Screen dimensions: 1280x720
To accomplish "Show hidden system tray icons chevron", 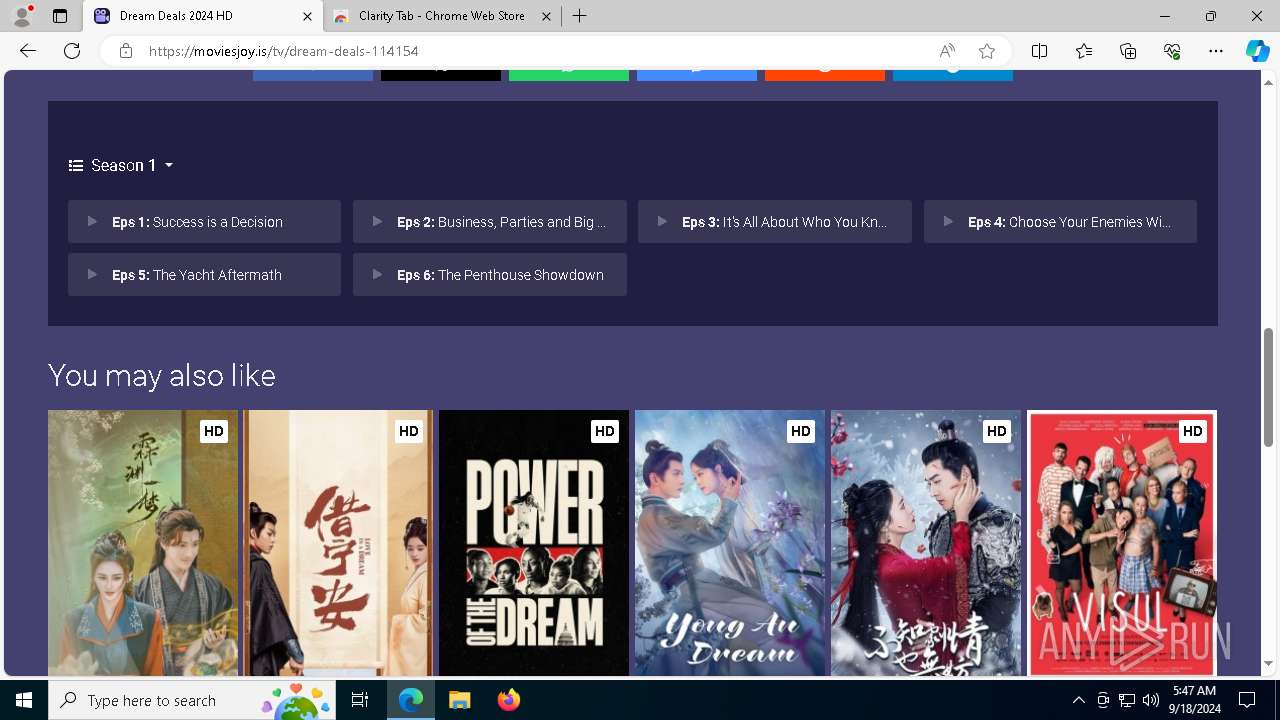I will pyautogui.click(x=1078, y=700).
